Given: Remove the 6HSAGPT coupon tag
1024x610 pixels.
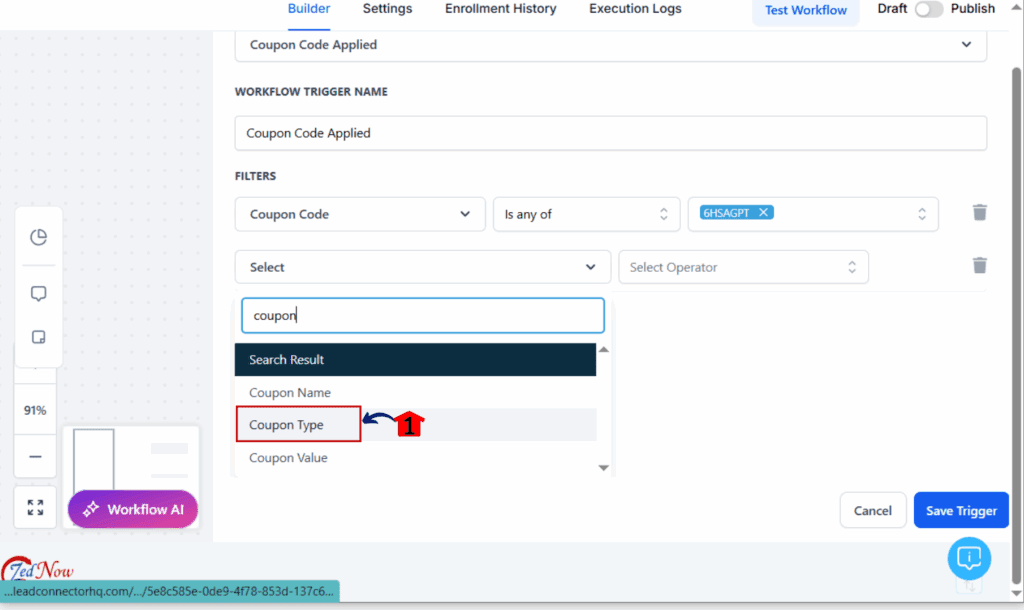Looking at the screenshot, I should coord(763,212).
